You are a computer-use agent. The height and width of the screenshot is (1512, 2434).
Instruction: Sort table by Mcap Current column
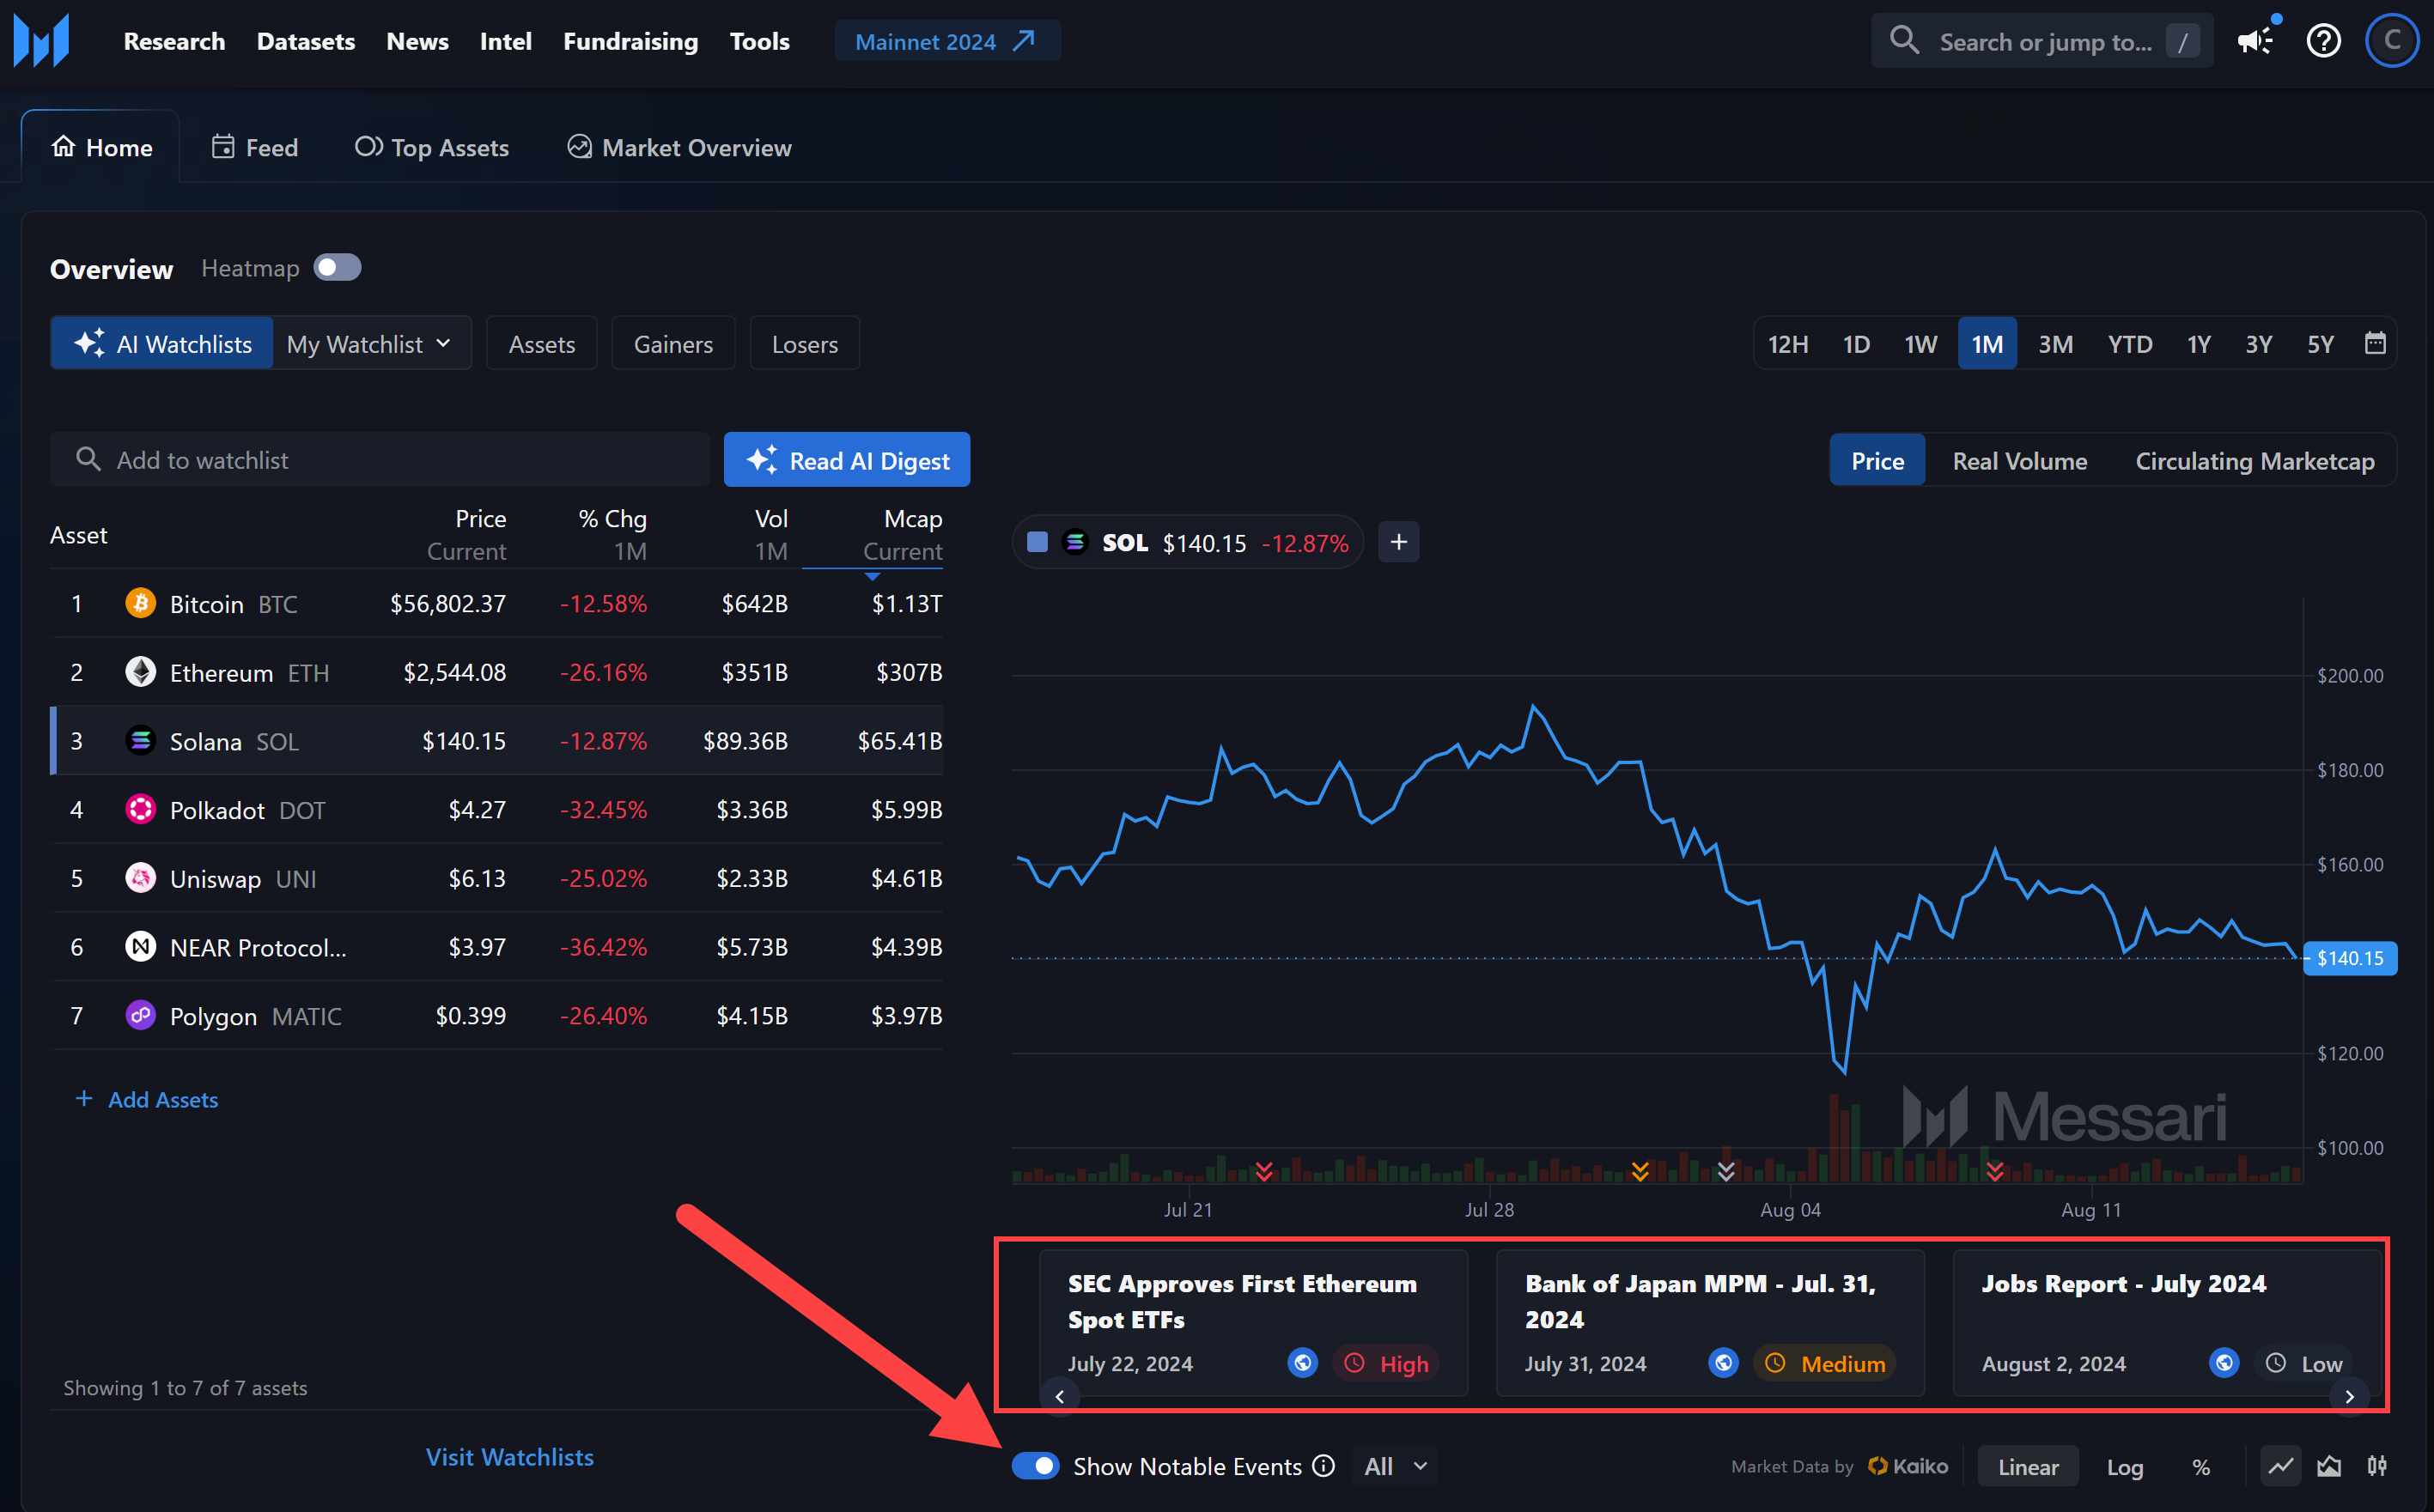902,535
